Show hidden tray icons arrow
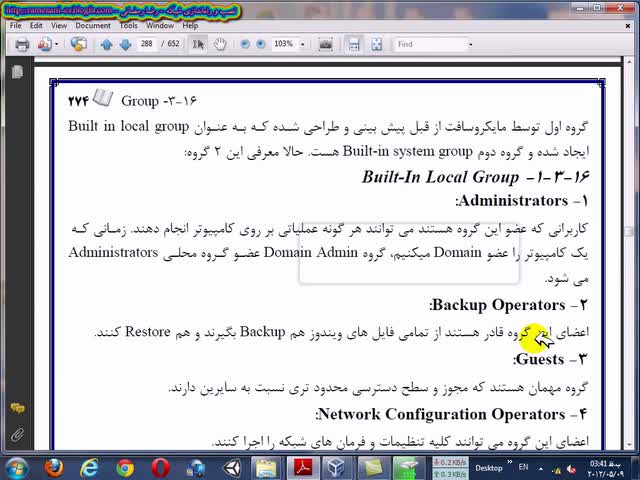Viewport: 640px width, 480px height. coord(541,469)
